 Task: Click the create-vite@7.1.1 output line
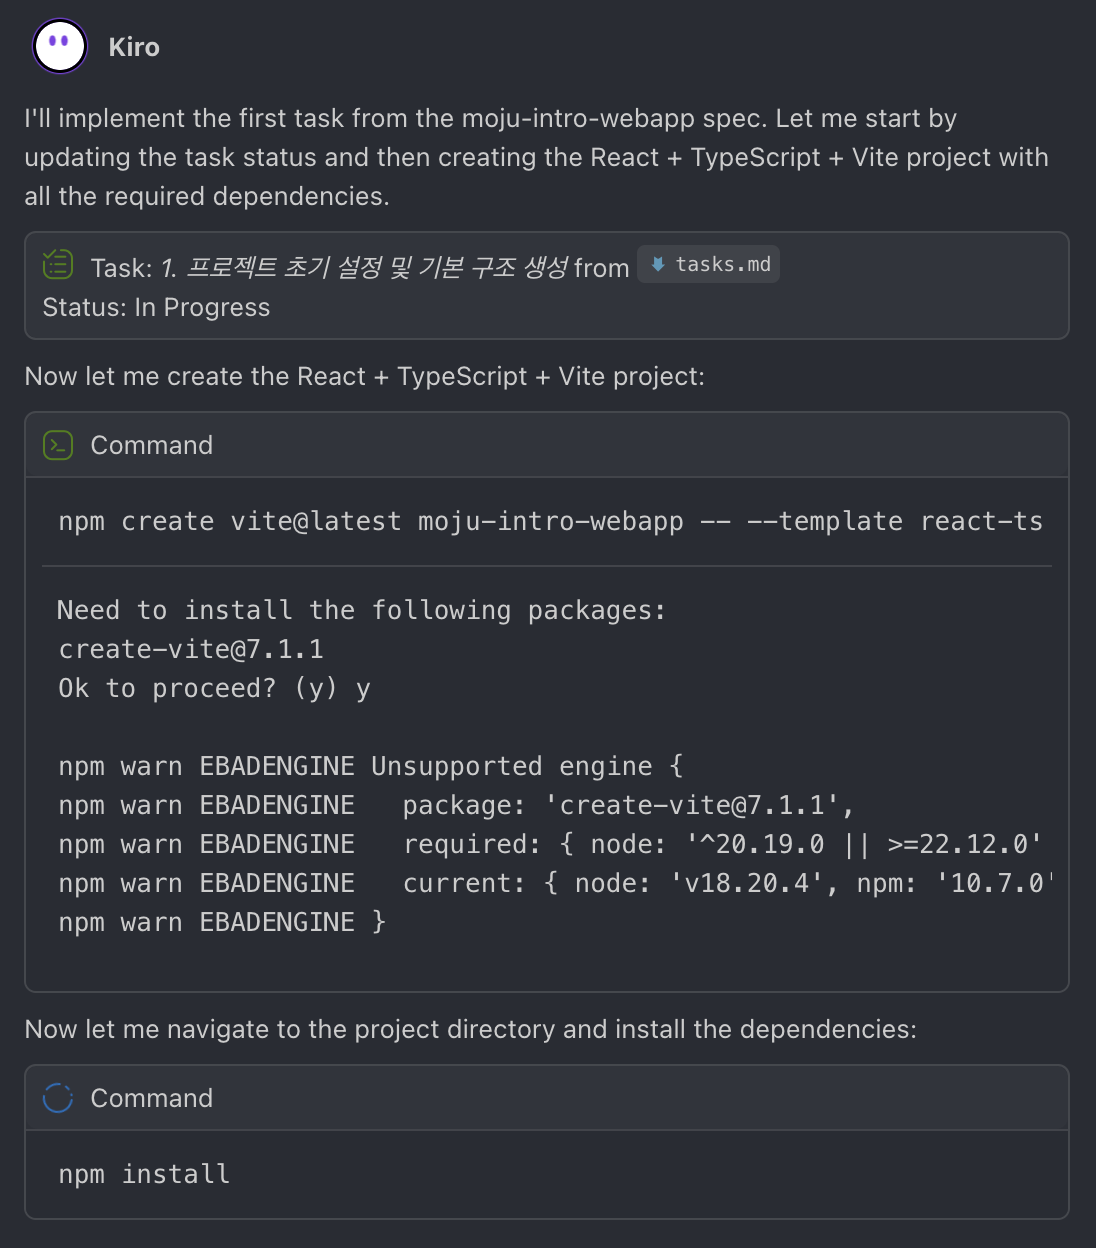click(191, 650)
